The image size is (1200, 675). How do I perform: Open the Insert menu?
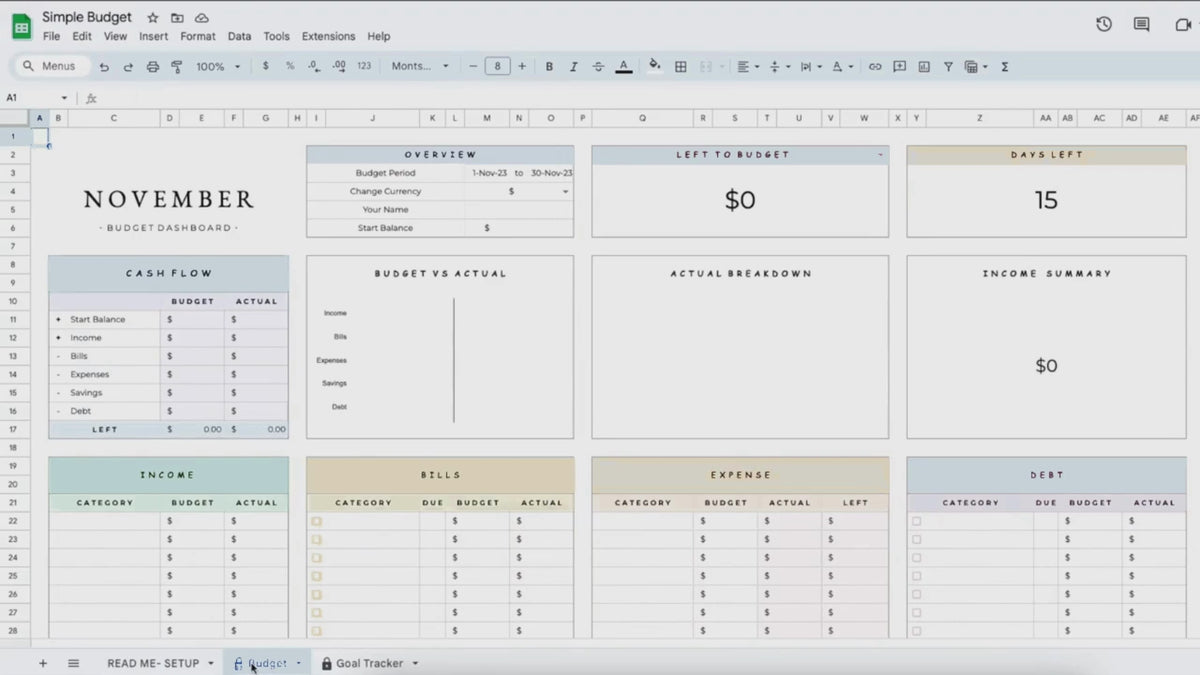[153, 36]
